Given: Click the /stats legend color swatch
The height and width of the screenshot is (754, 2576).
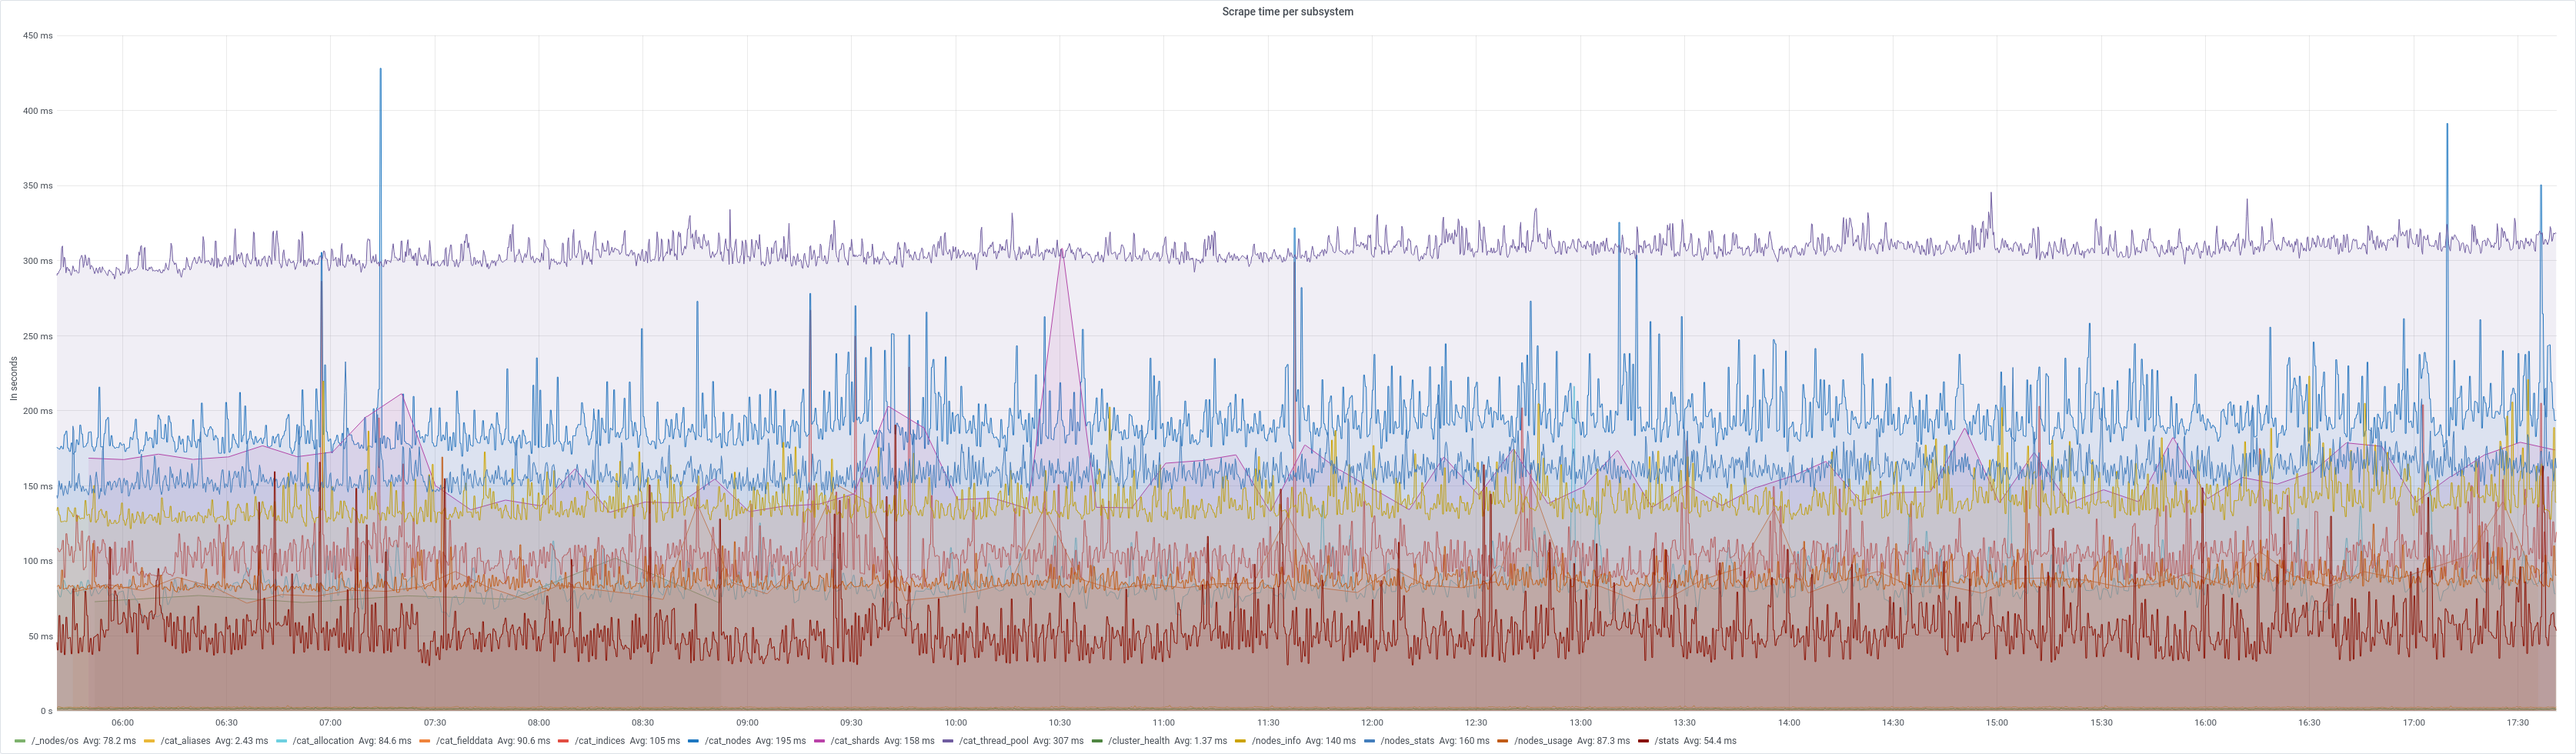Looking at the screenshot, I should [1644, 741].
